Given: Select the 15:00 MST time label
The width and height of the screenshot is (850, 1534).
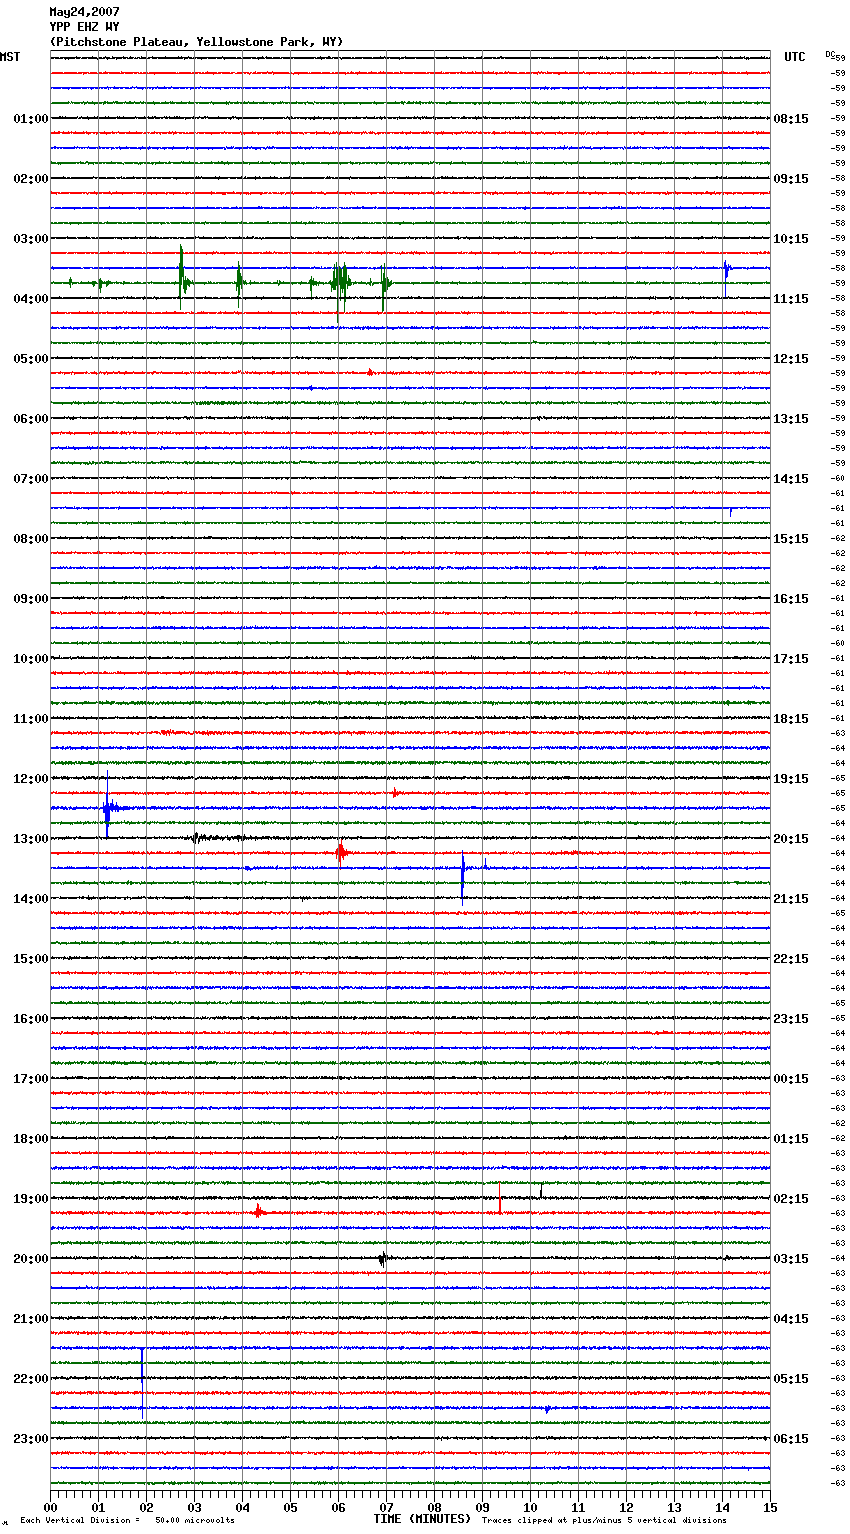Looking at the screenshot, I should [31, 959].
